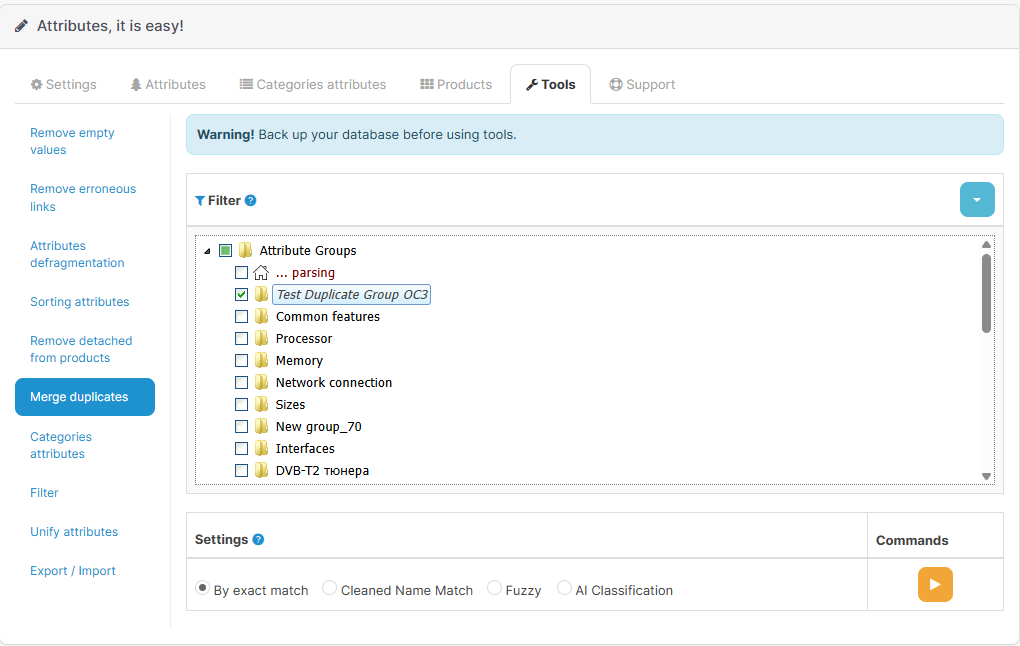The image size is (1020, 646).
Task: Click the home icon beside parsing group
Action: point(259,272)
